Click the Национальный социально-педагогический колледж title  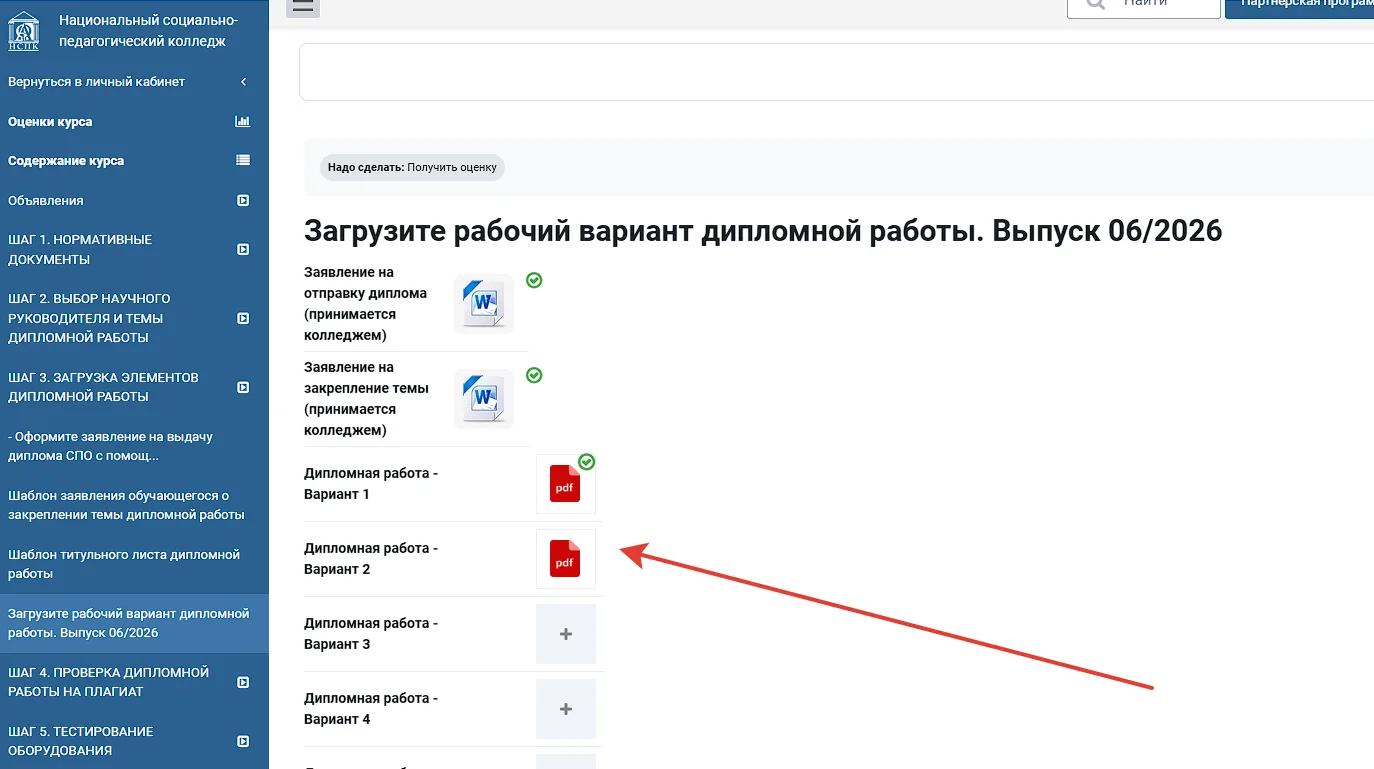[148, 31]
